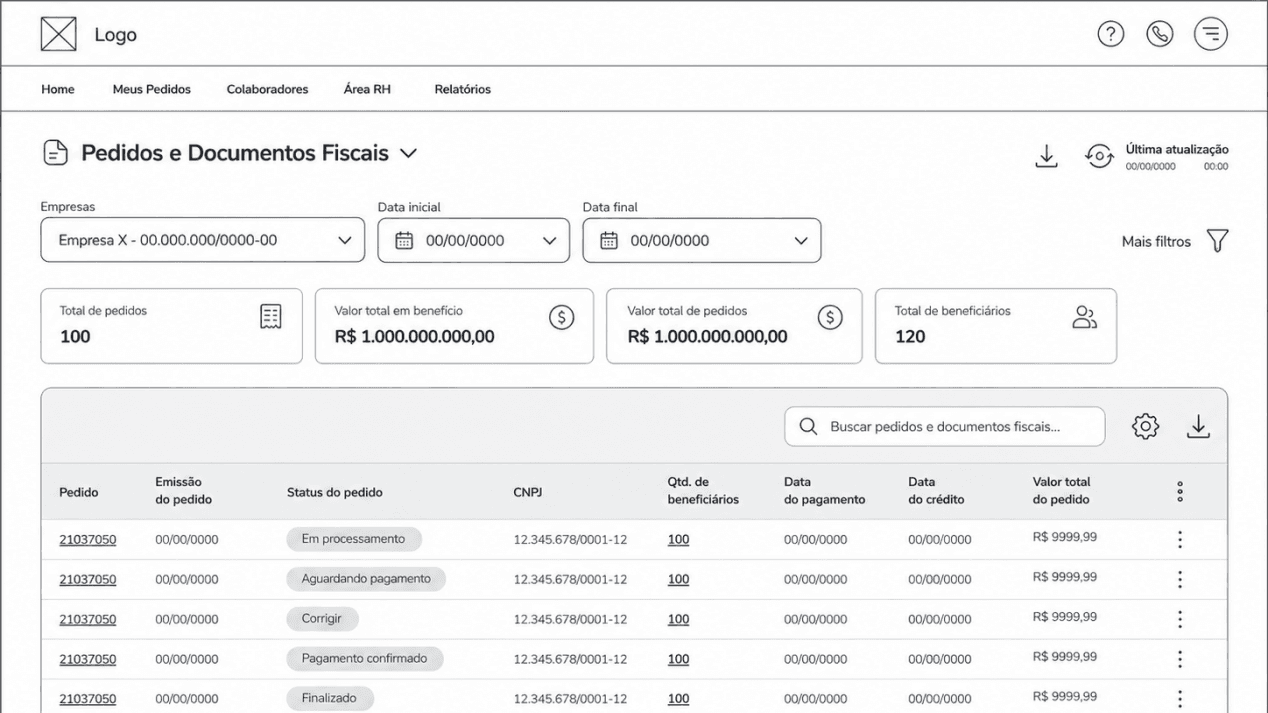Click dollar icon in Valor total em benefício
The image size is (1268, 713).
click(x=561, y=317)
